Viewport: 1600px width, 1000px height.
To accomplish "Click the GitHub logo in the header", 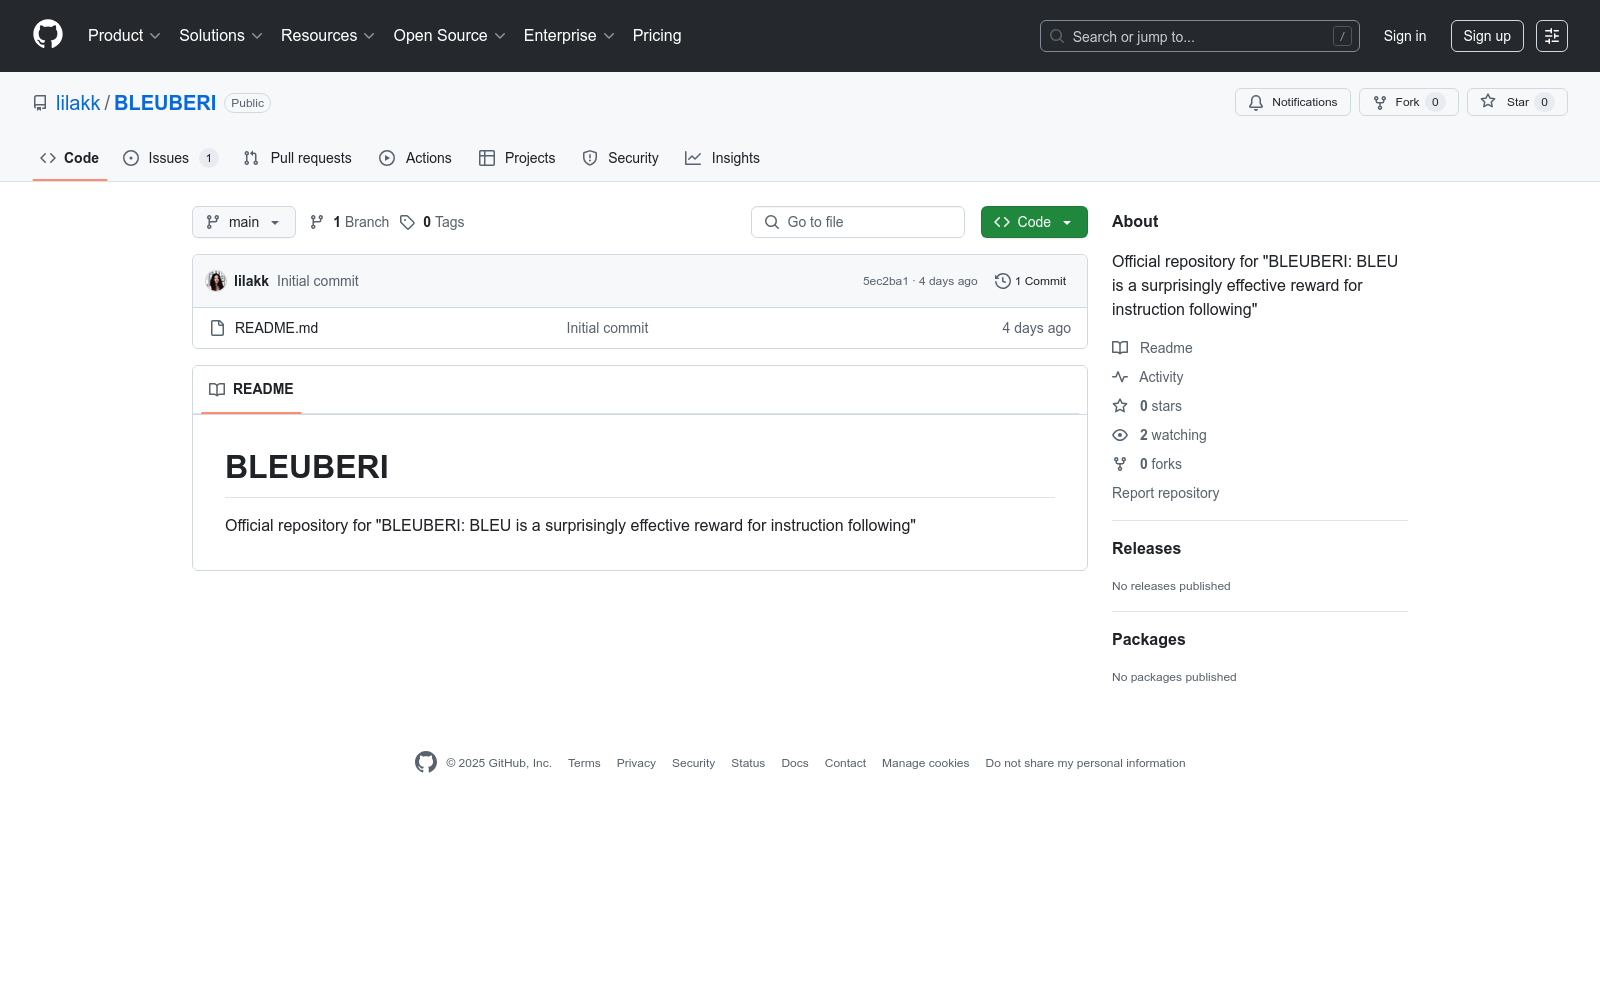I will point(48,35).
